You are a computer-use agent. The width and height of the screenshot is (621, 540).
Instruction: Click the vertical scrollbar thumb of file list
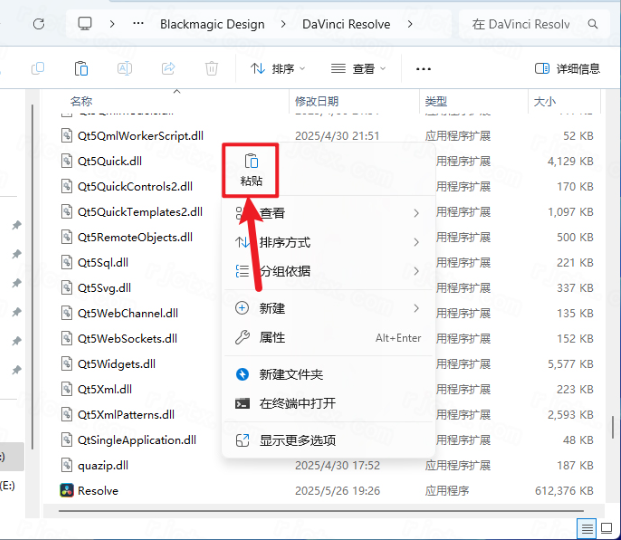[x=613, y=427]
